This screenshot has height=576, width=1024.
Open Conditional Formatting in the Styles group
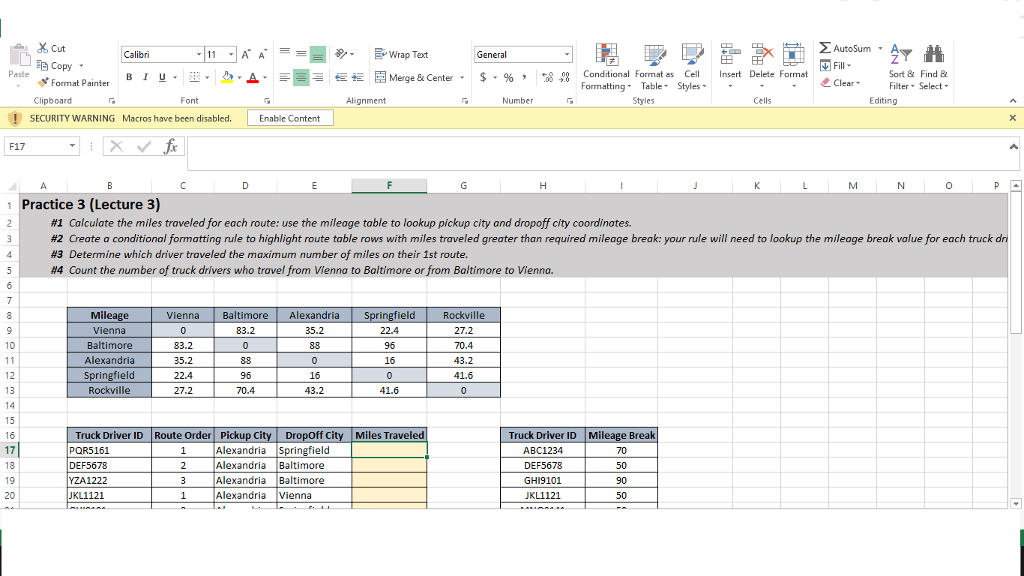[605, 55]
